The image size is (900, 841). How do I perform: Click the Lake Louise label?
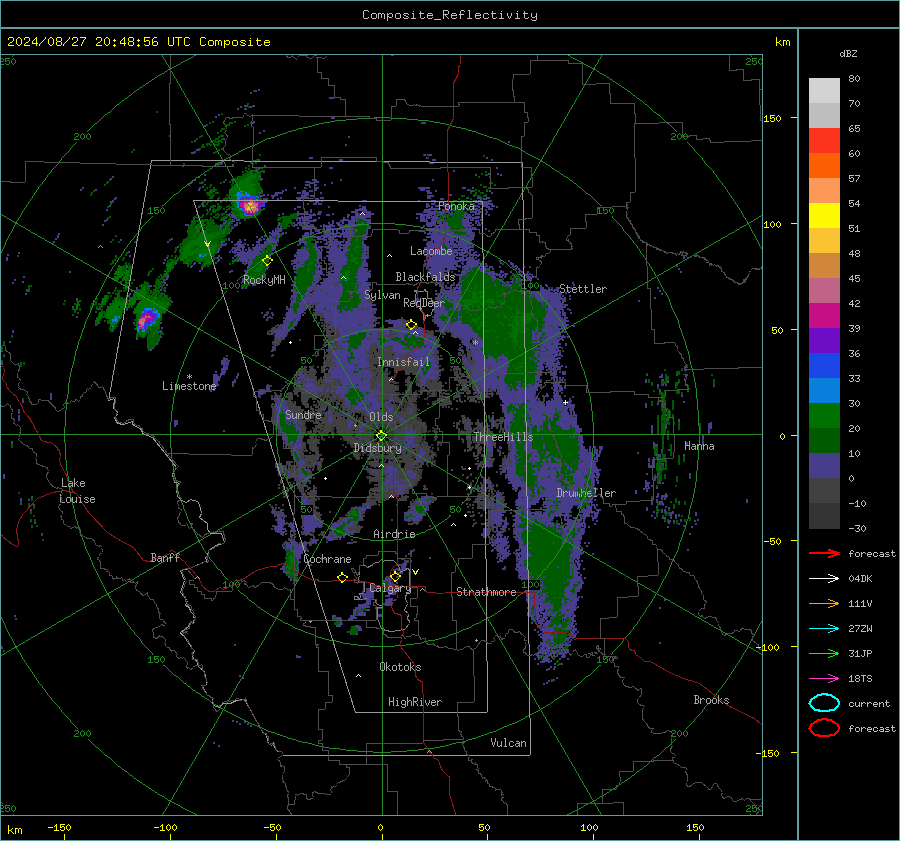click(x=77, y=491)
